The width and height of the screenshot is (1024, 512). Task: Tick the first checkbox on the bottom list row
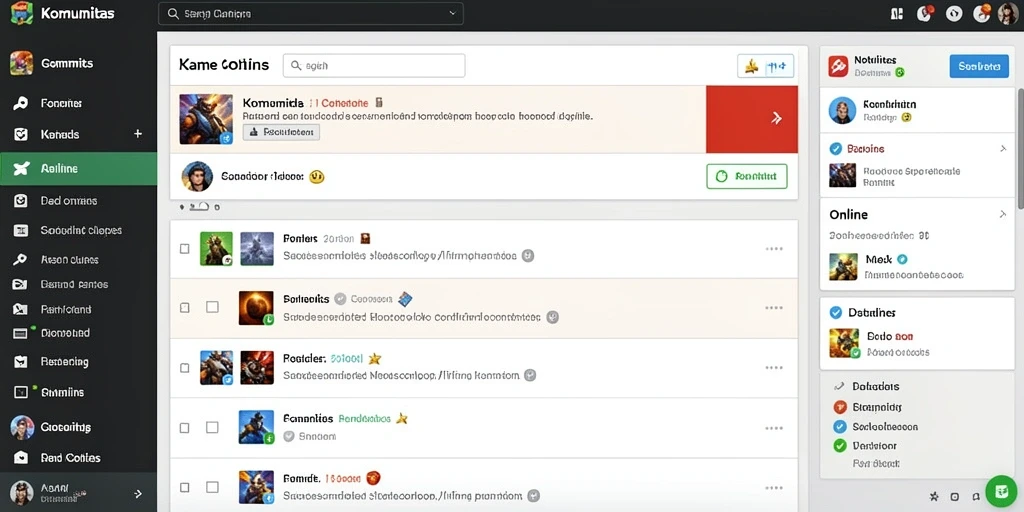185,487
